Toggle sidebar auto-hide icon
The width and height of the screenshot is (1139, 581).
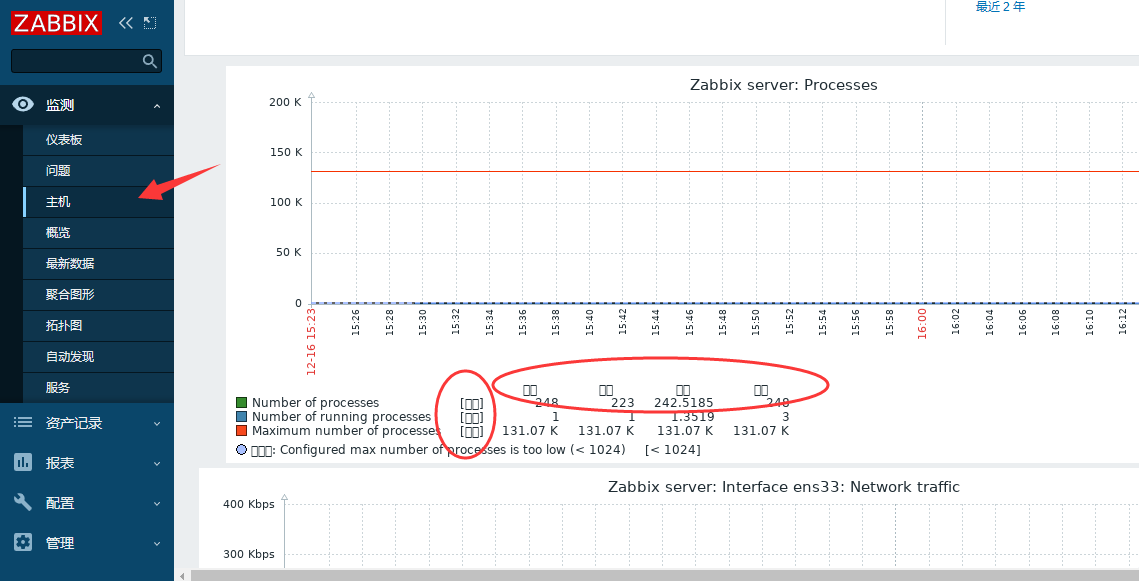click(x=150, y=23)
